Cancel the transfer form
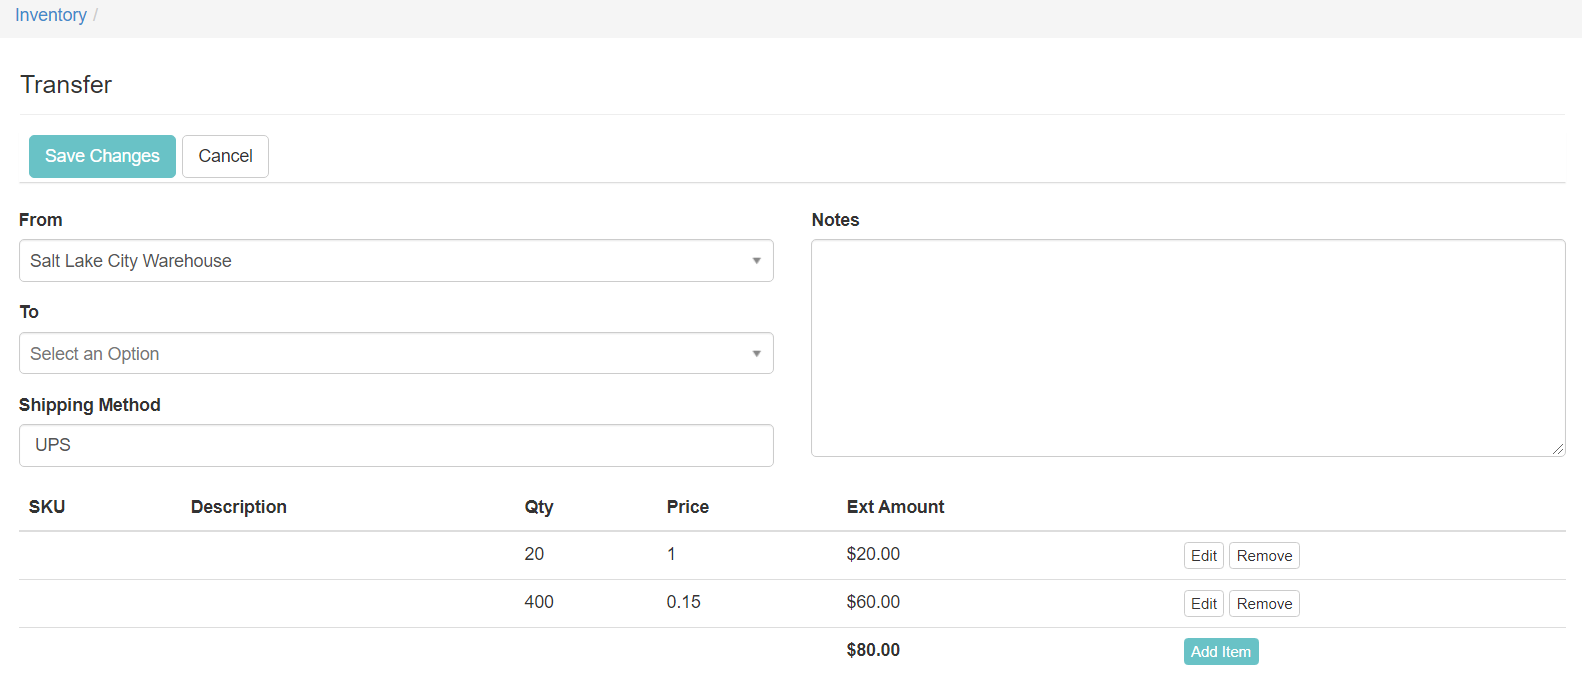Viewport: 1582px width, 685px height. (225, 156)
